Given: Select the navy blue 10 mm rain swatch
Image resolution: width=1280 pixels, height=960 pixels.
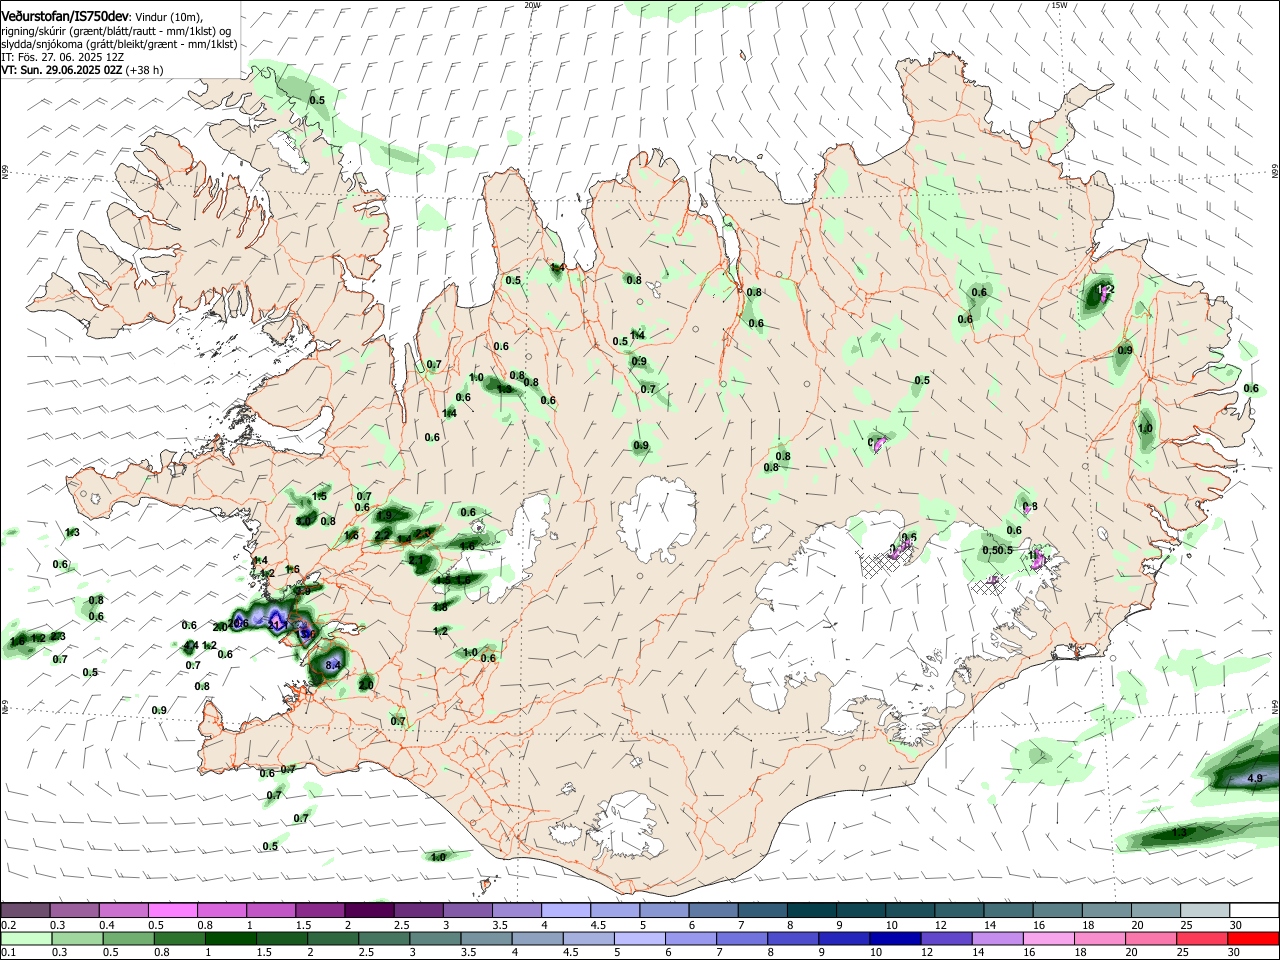Looking at the screenshot, I should (893, 939).
